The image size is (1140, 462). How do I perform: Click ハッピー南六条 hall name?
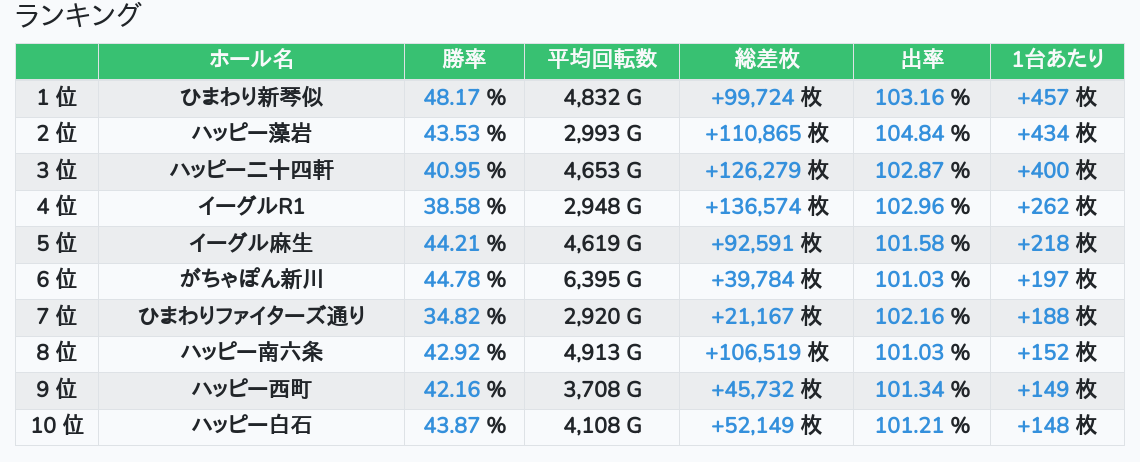252,353
